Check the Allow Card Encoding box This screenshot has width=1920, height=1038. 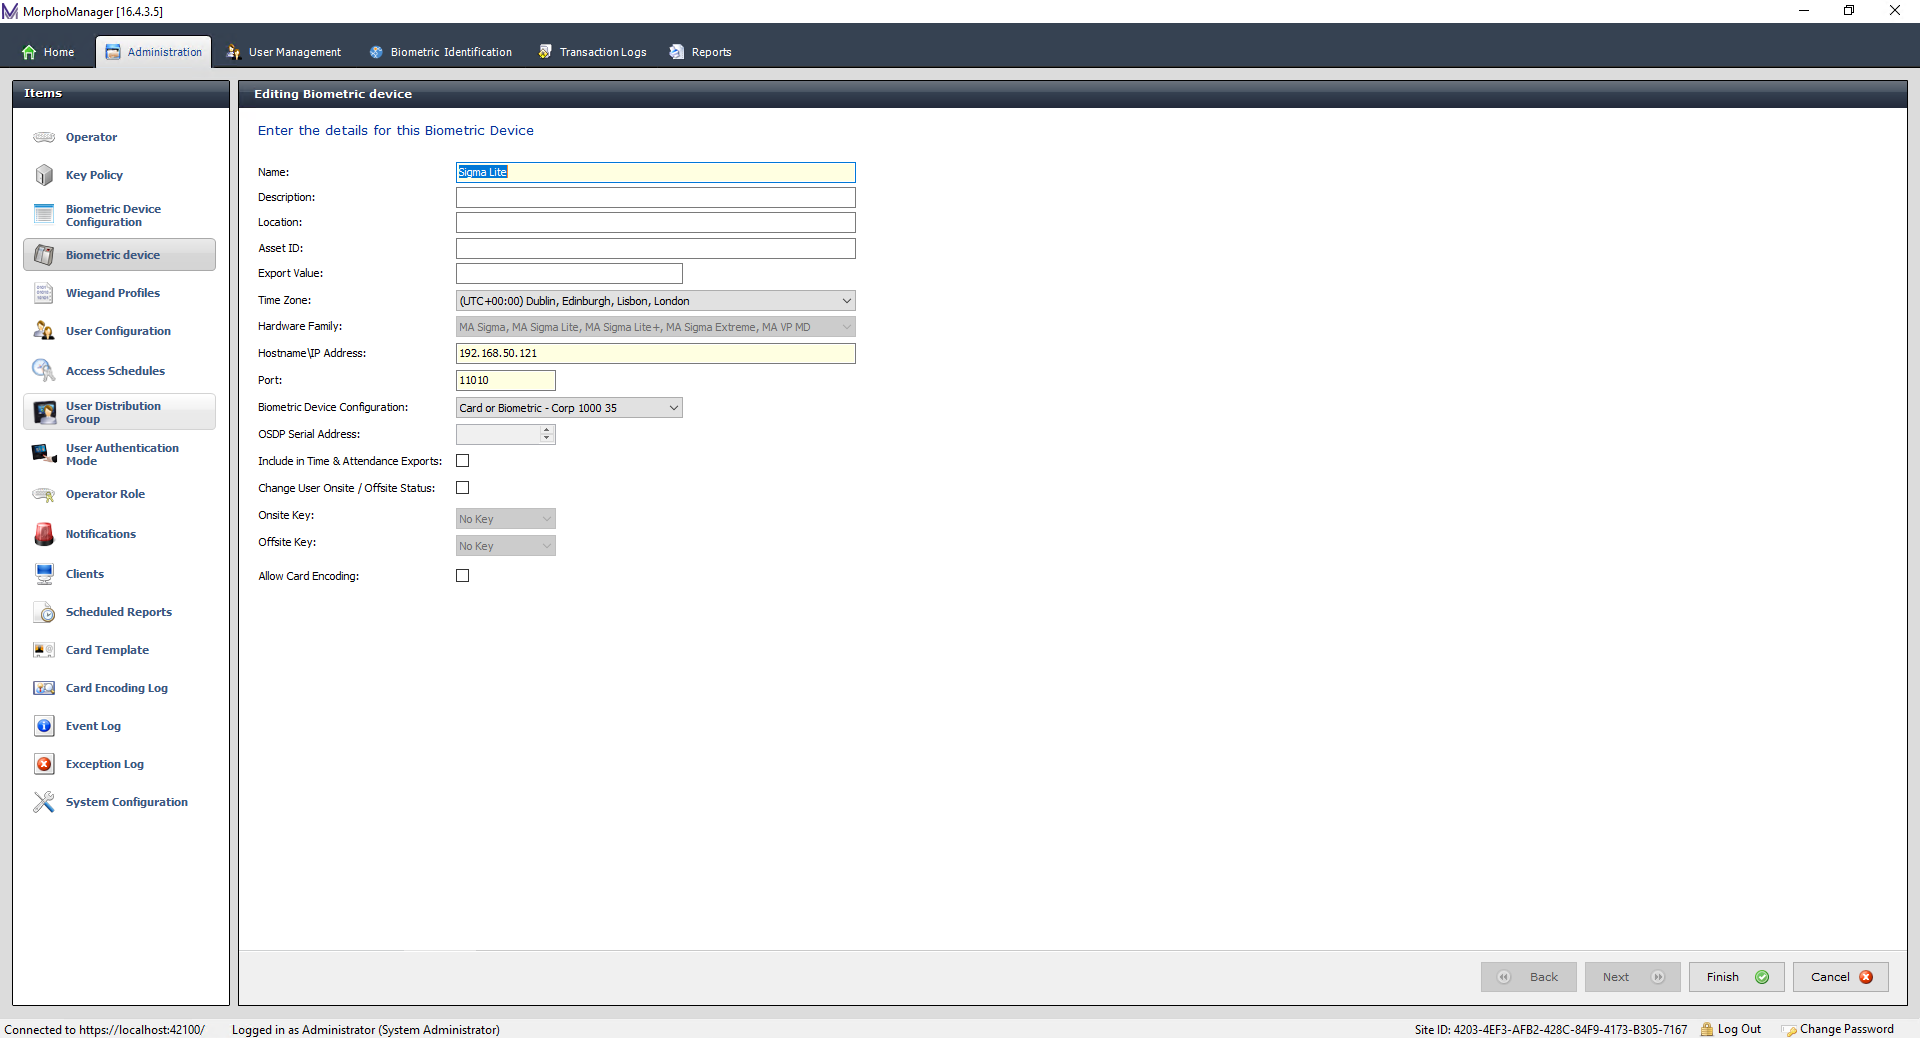(463, 576)
